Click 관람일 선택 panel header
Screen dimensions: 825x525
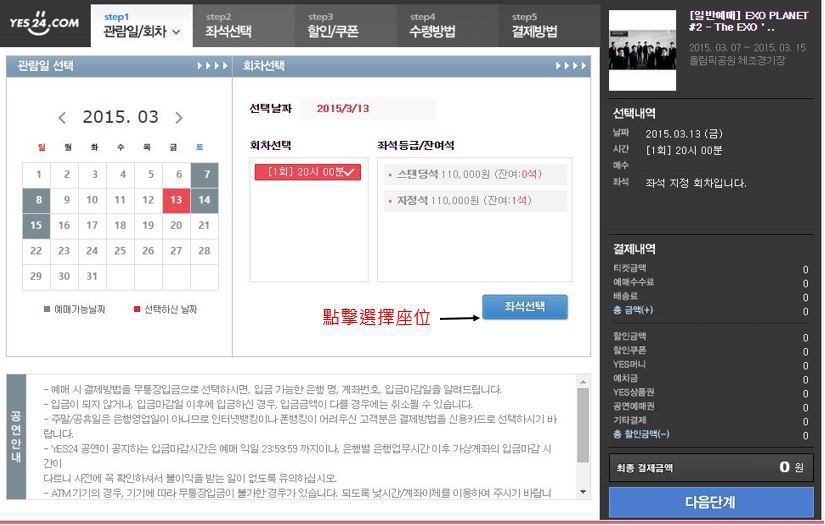coord(119,66)
